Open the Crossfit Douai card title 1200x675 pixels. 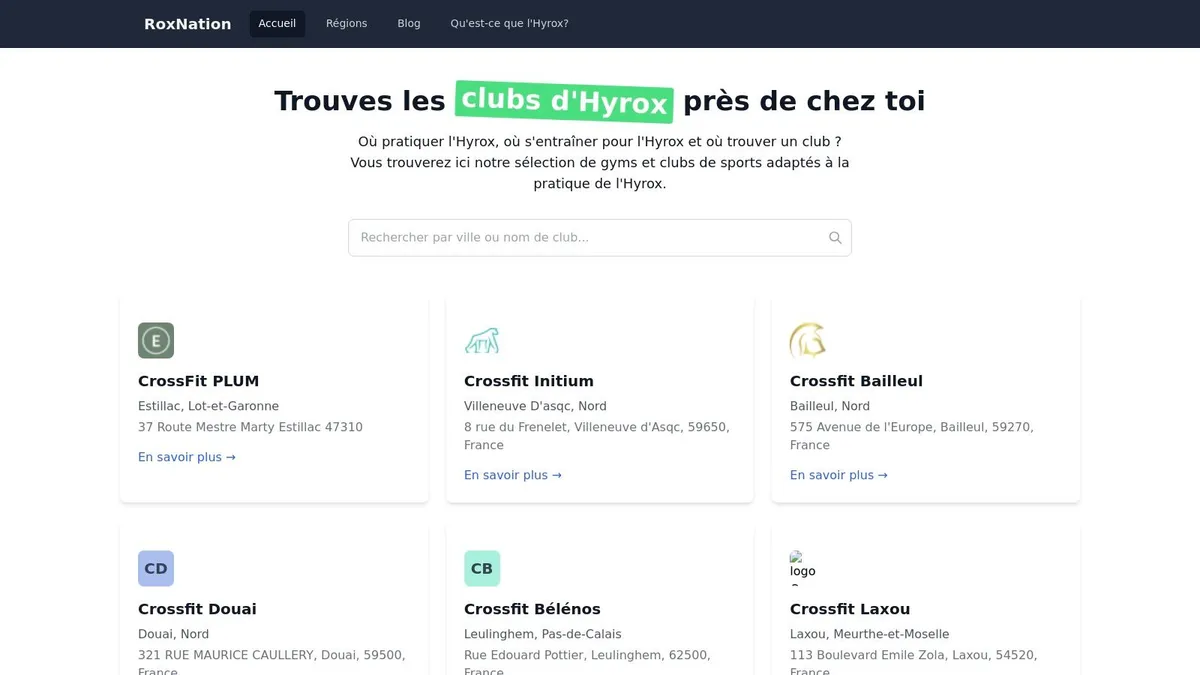197,609
